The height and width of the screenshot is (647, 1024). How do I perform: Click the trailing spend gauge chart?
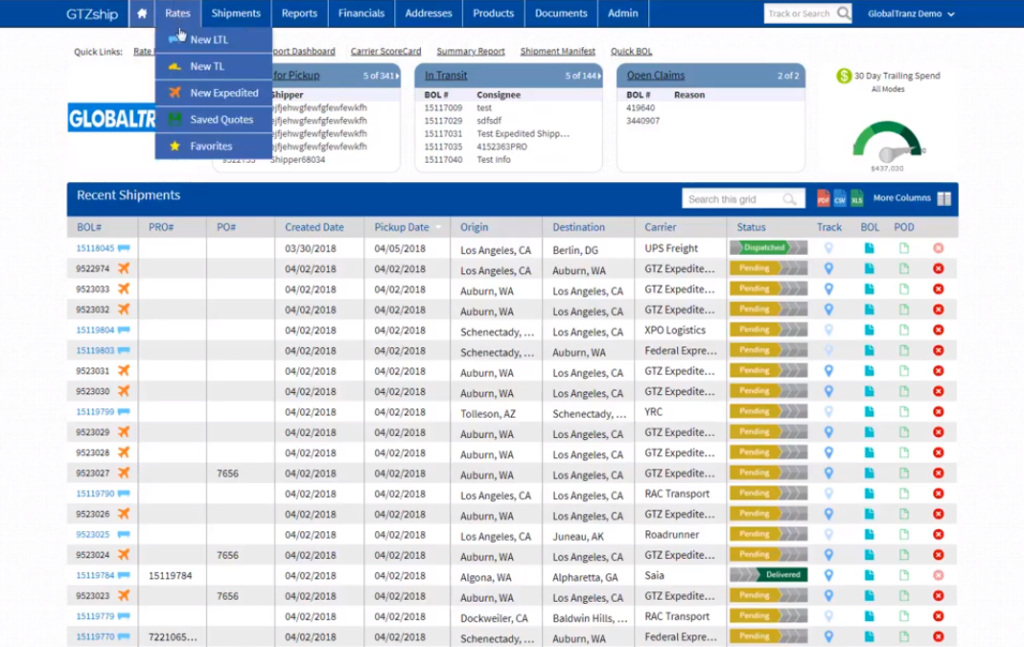(x=888, y=142)
